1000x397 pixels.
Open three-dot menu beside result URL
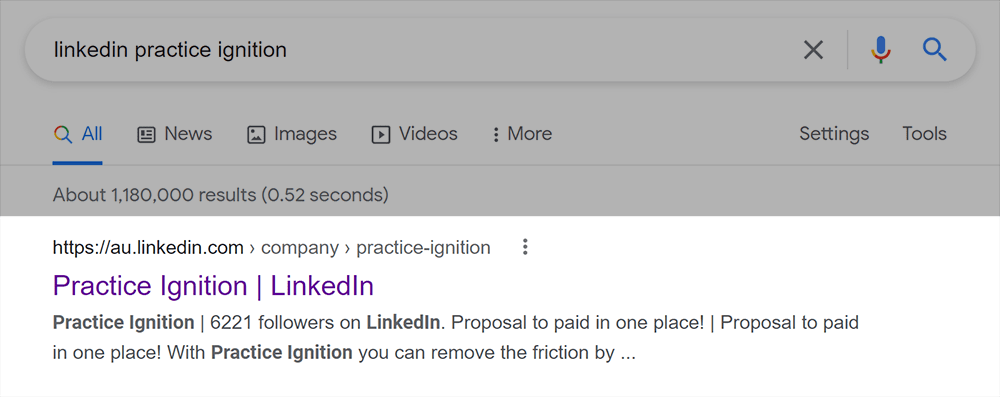click(x=525, y=247)
